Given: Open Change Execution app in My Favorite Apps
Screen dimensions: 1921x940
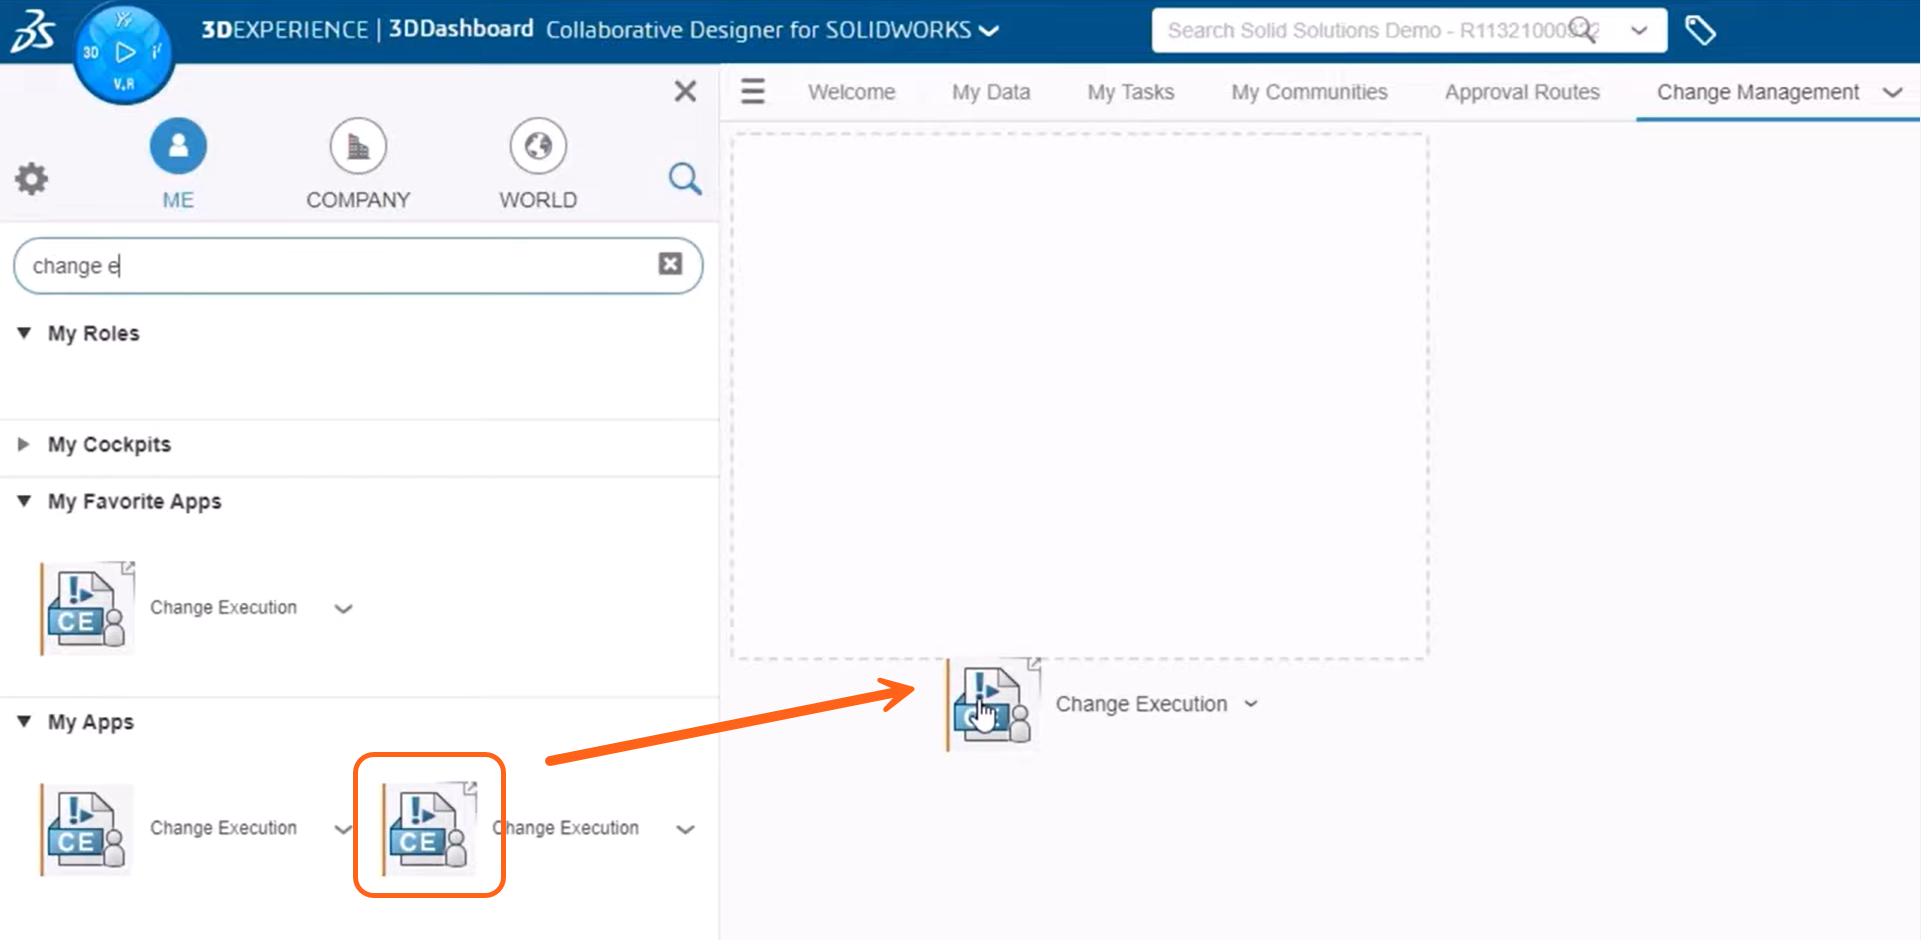Looking at the screenshot, I should (88, 608).
